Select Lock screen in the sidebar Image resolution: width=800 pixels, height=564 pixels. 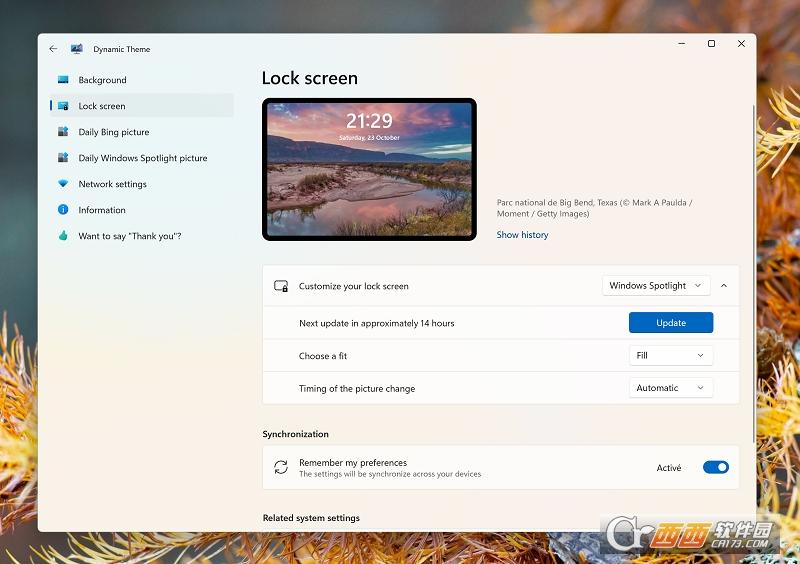pos(142,106)
